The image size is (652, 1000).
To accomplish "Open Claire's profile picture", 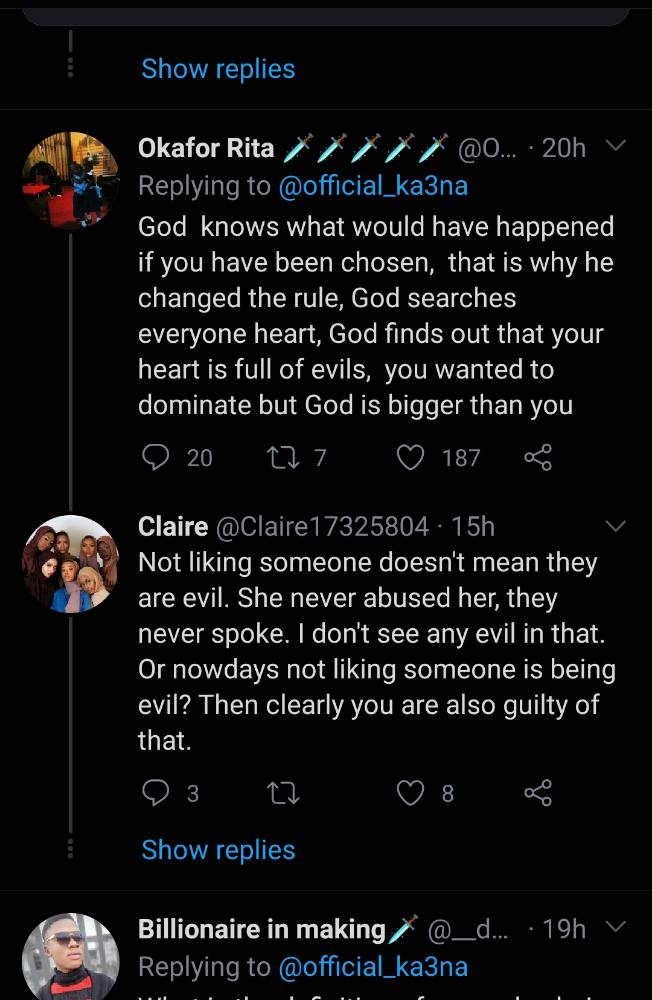I will pos(70,564).
